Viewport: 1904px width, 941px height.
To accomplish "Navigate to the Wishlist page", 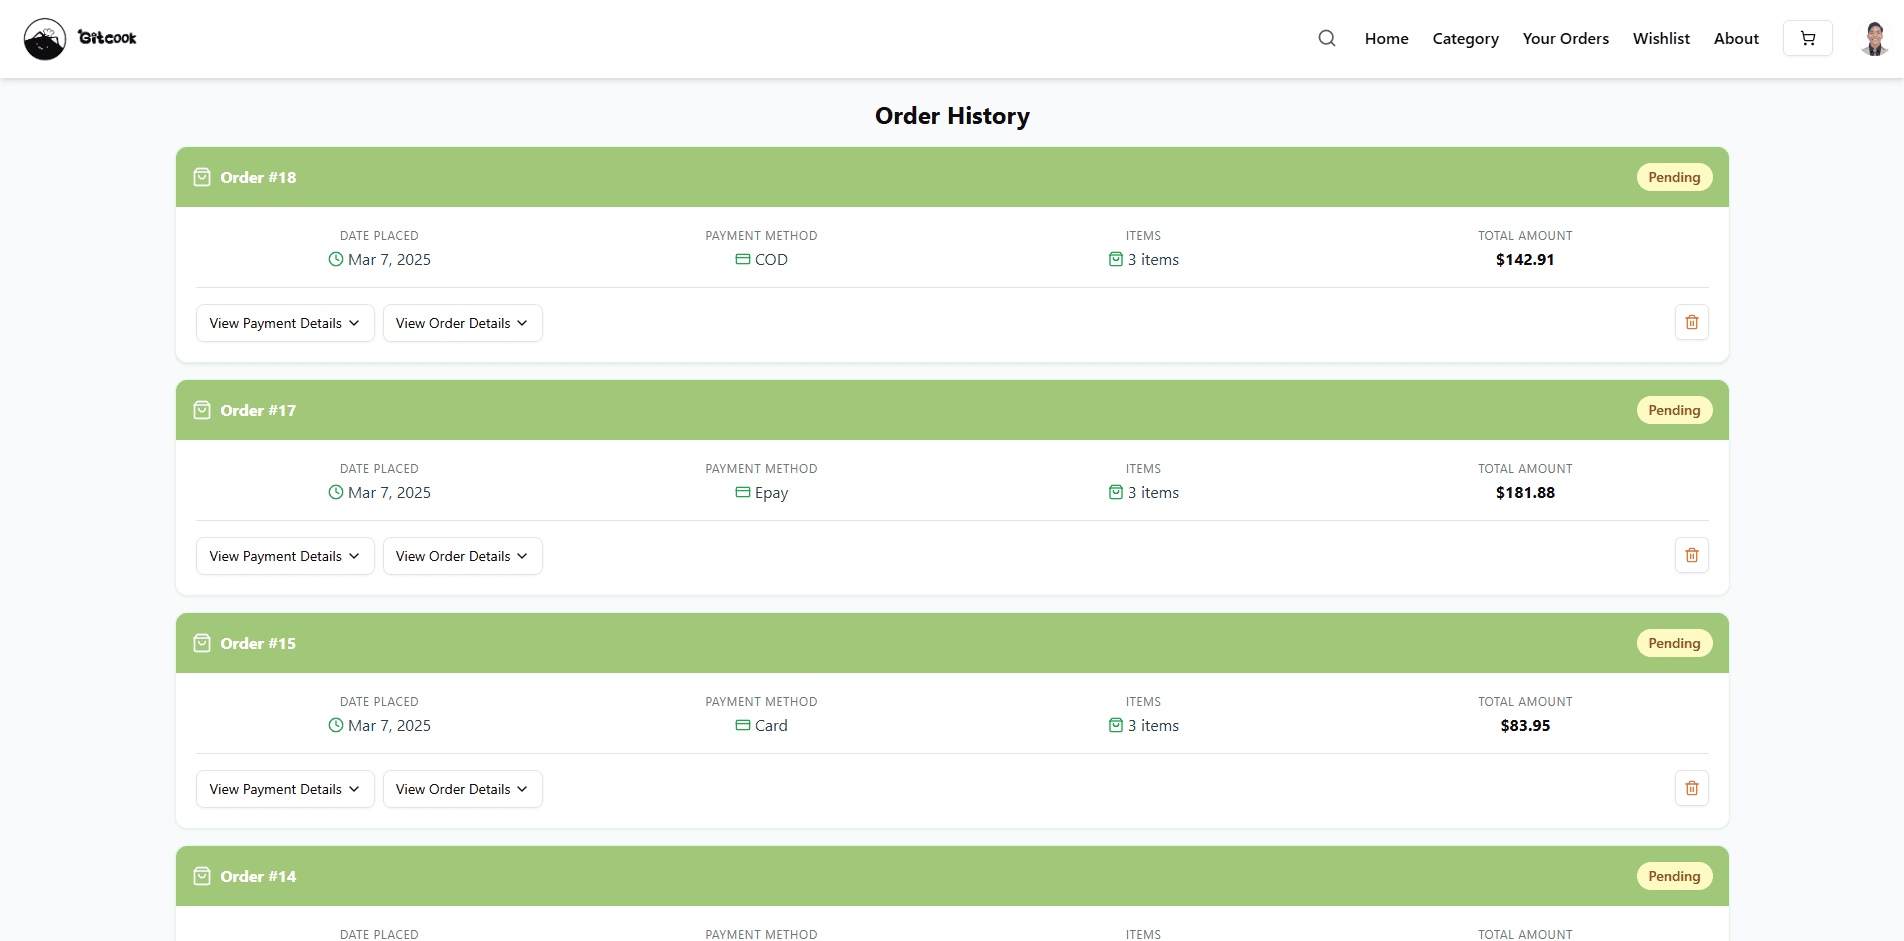I will [1661, 38].
